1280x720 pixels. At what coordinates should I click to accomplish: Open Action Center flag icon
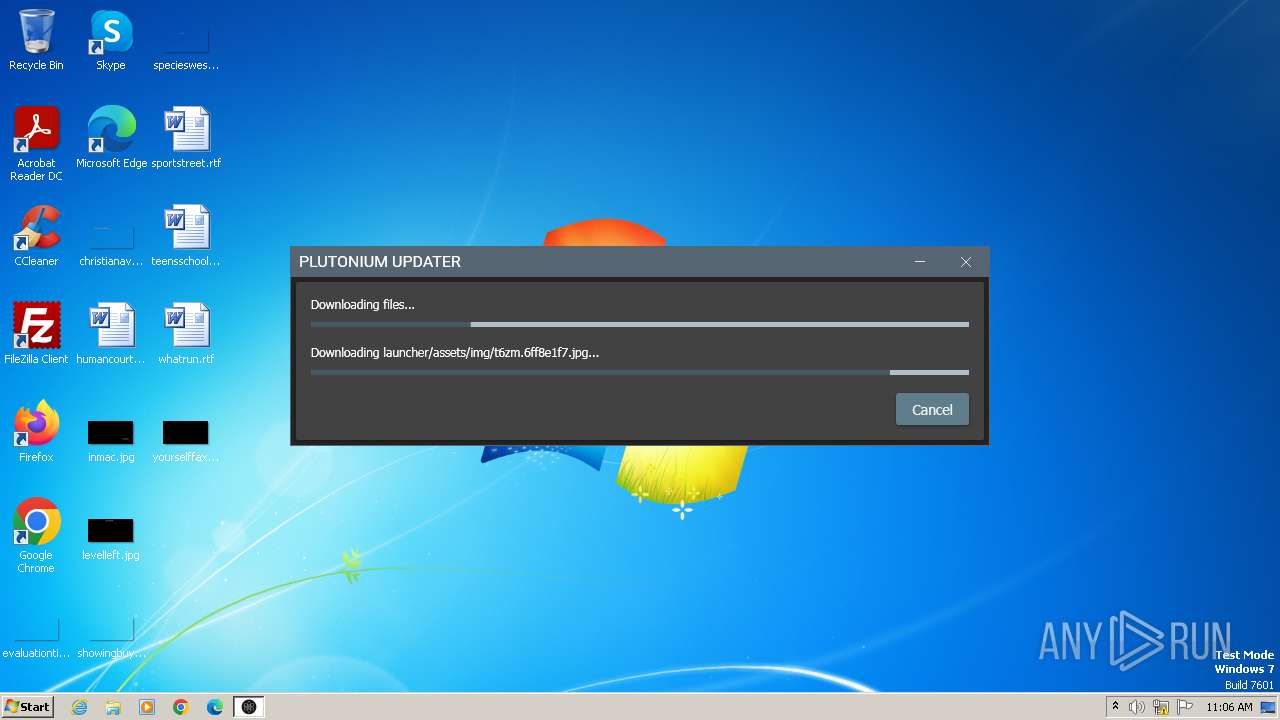pyautogui.click(x=1185, y=707)
